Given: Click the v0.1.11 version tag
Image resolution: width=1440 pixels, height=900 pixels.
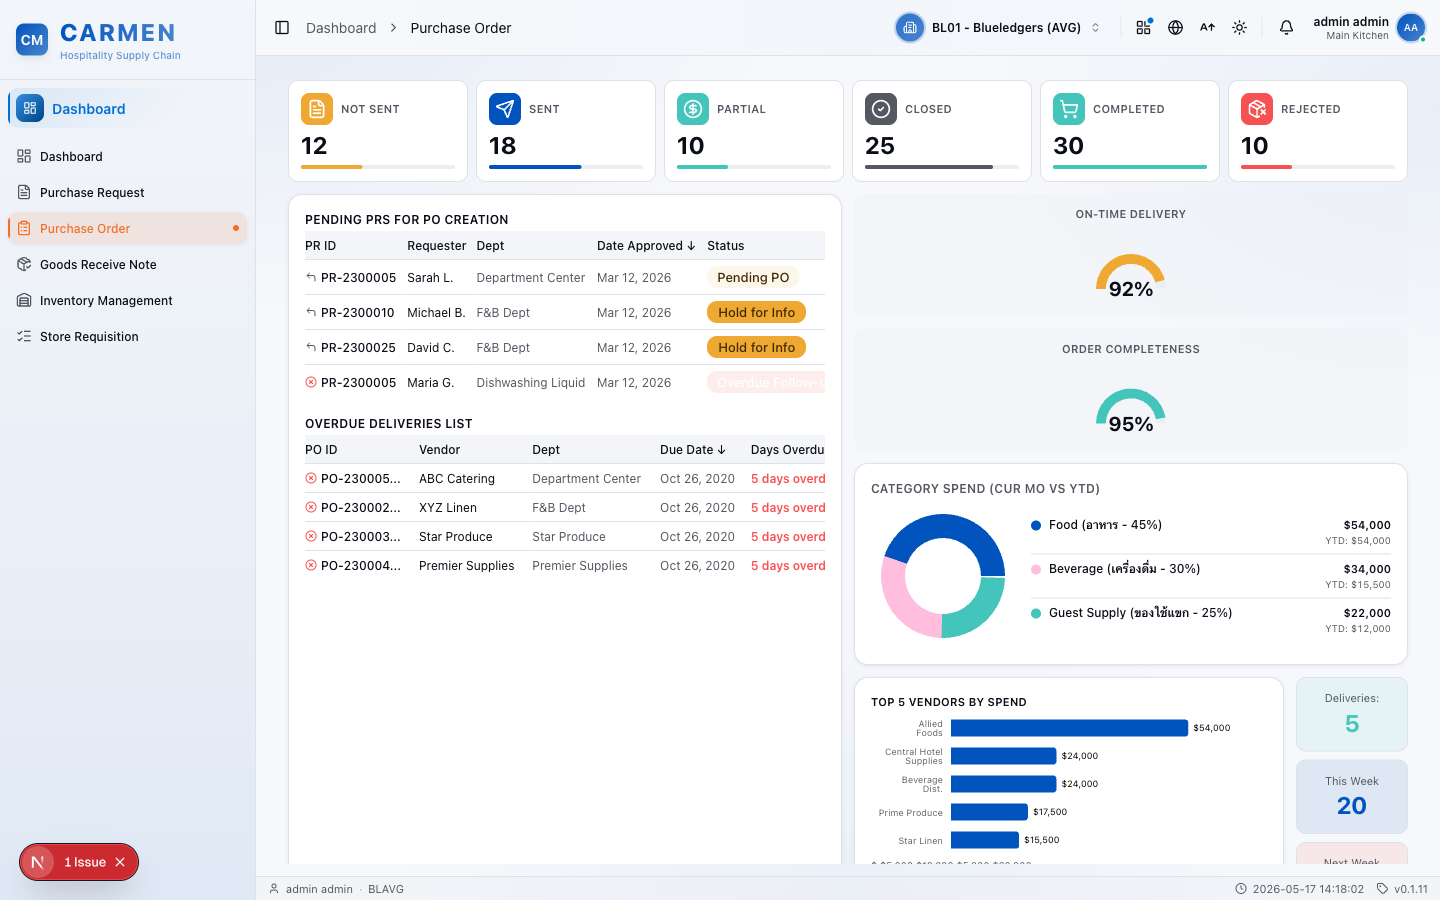Looking at the screenshot, I should (1402, 889).
